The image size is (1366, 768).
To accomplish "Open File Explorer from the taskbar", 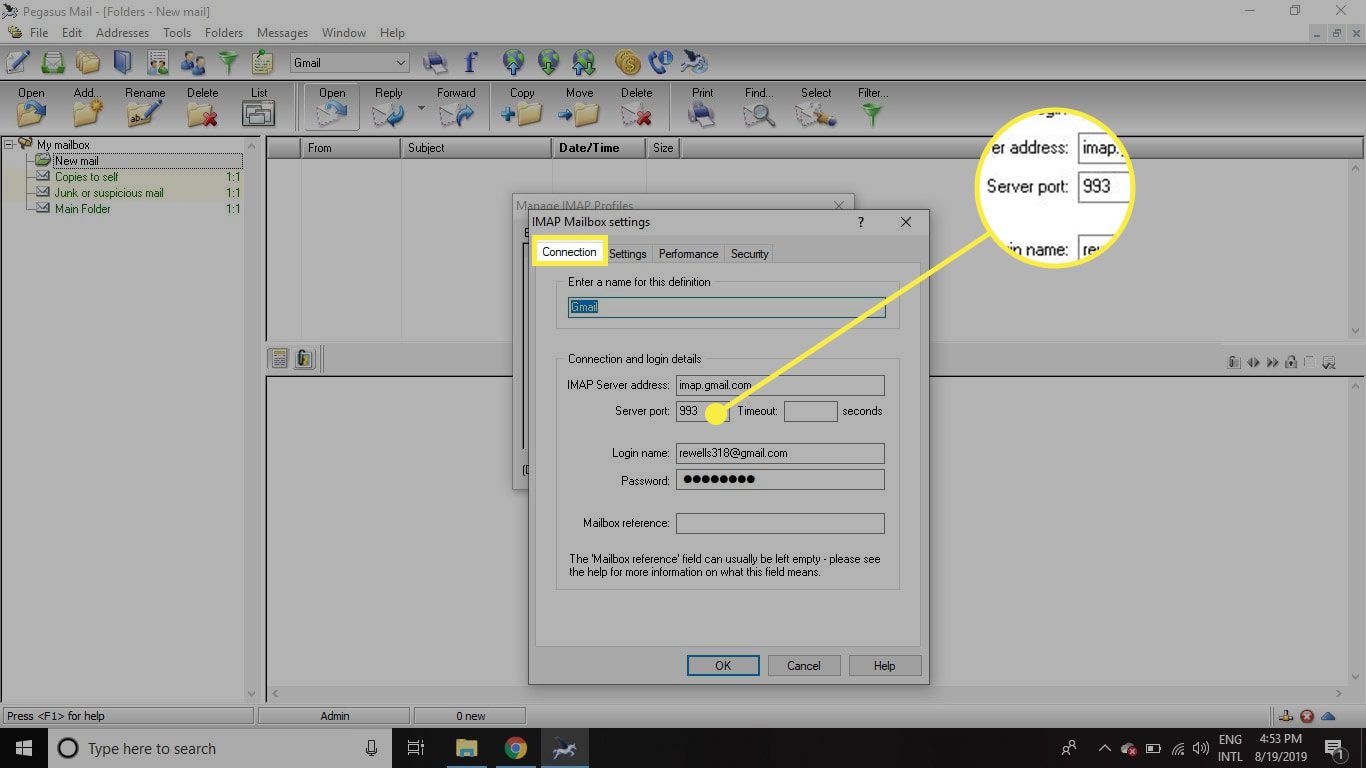I will 466,748.
